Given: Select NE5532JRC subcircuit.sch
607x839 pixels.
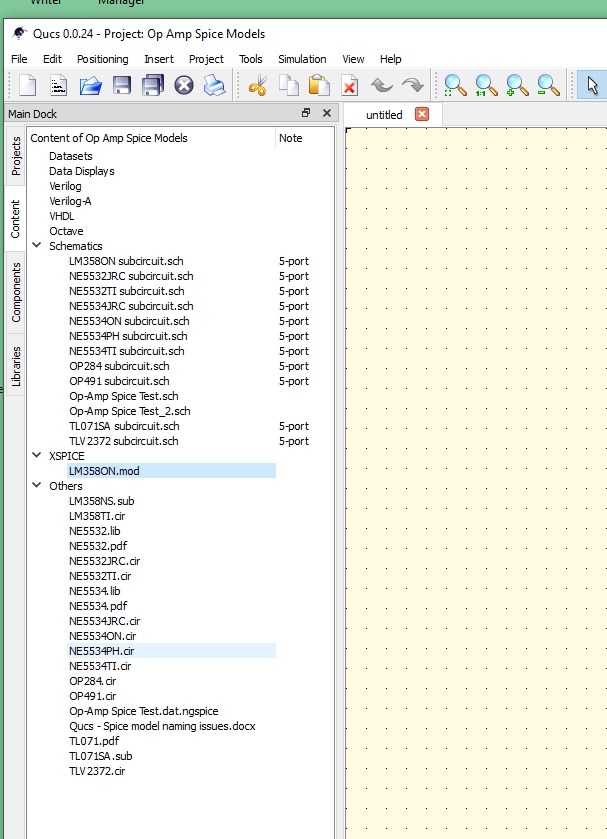Looking at the screenshot, I should [131, 276].
